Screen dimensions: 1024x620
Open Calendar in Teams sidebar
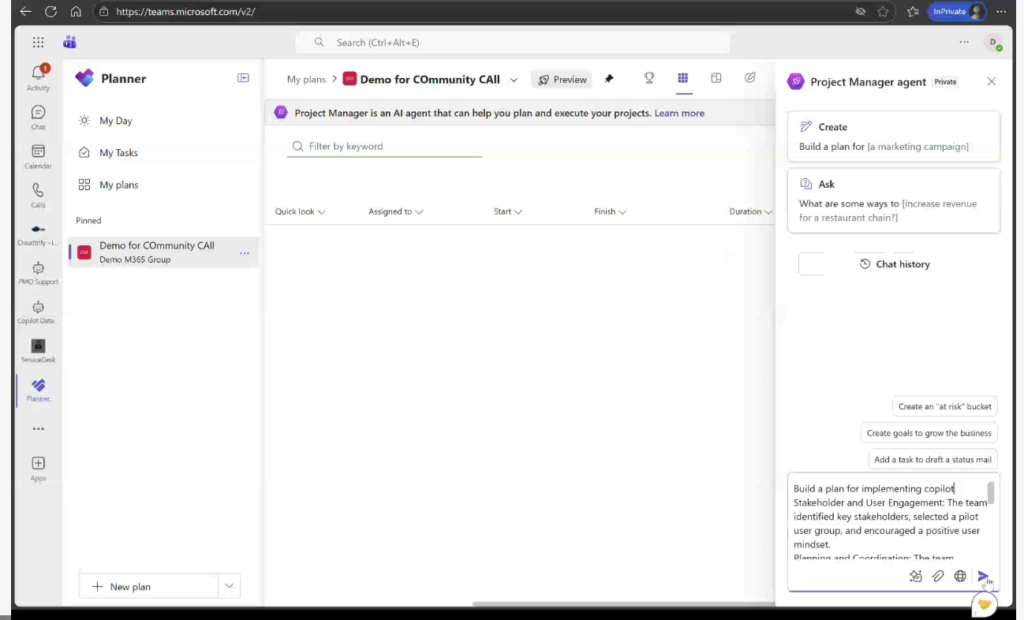tap(38, 155)
